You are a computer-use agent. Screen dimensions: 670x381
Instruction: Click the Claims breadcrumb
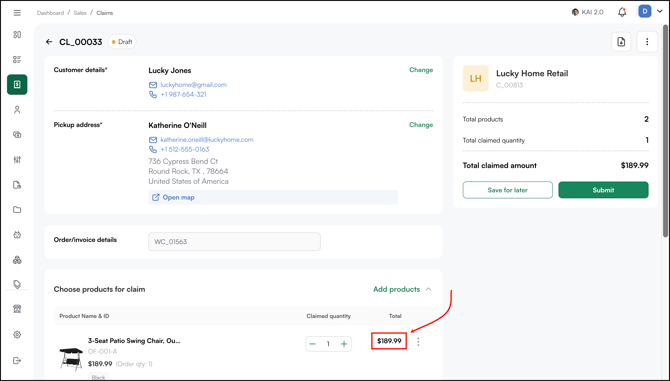[105, 13]
